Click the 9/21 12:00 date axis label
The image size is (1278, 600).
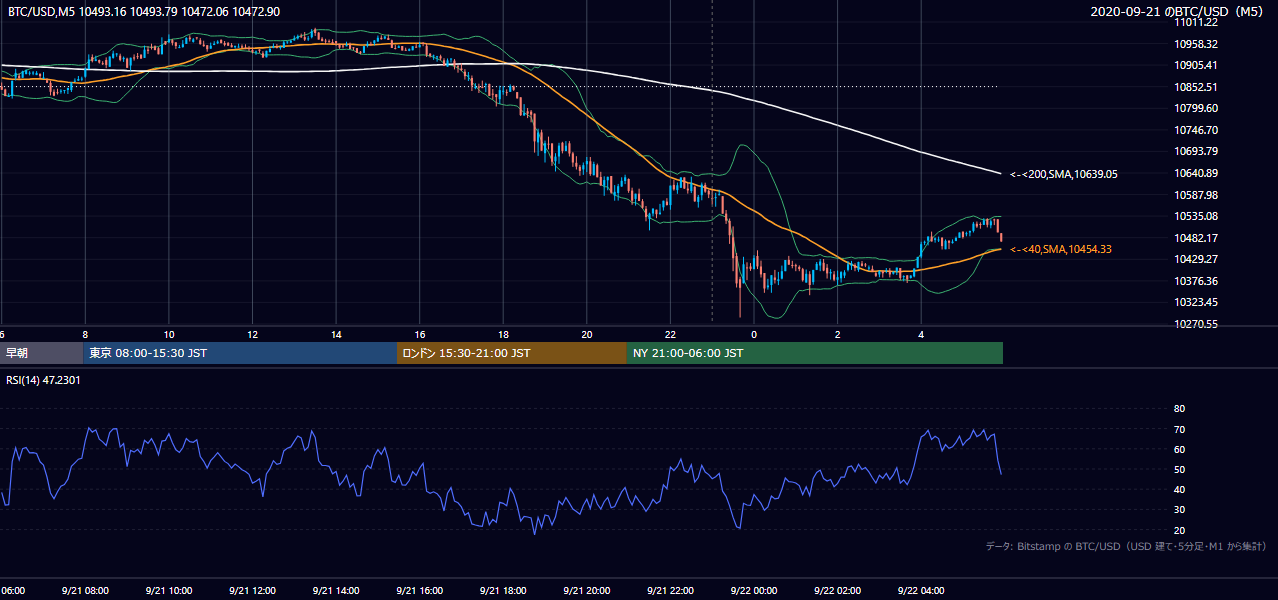pos(252,590)
